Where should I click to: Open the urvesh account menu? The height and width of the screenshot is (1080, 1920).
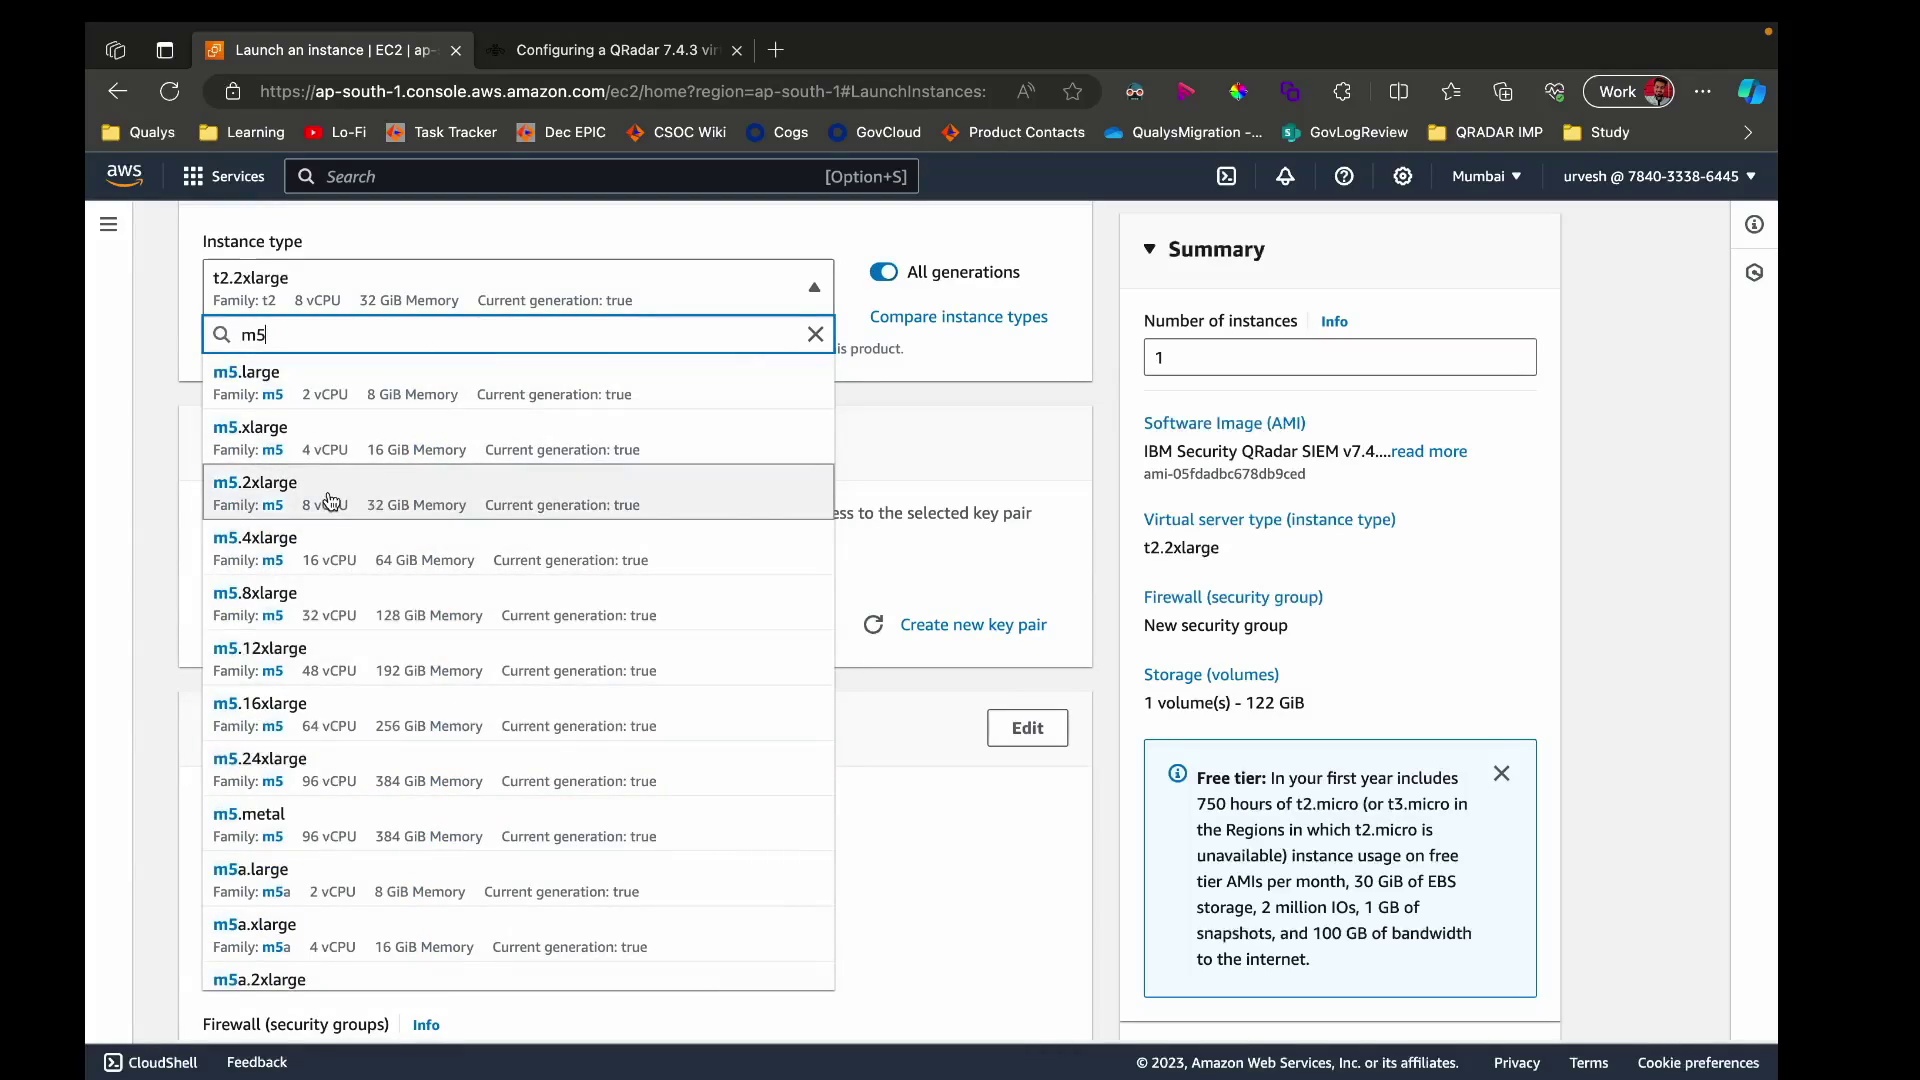1660,176
